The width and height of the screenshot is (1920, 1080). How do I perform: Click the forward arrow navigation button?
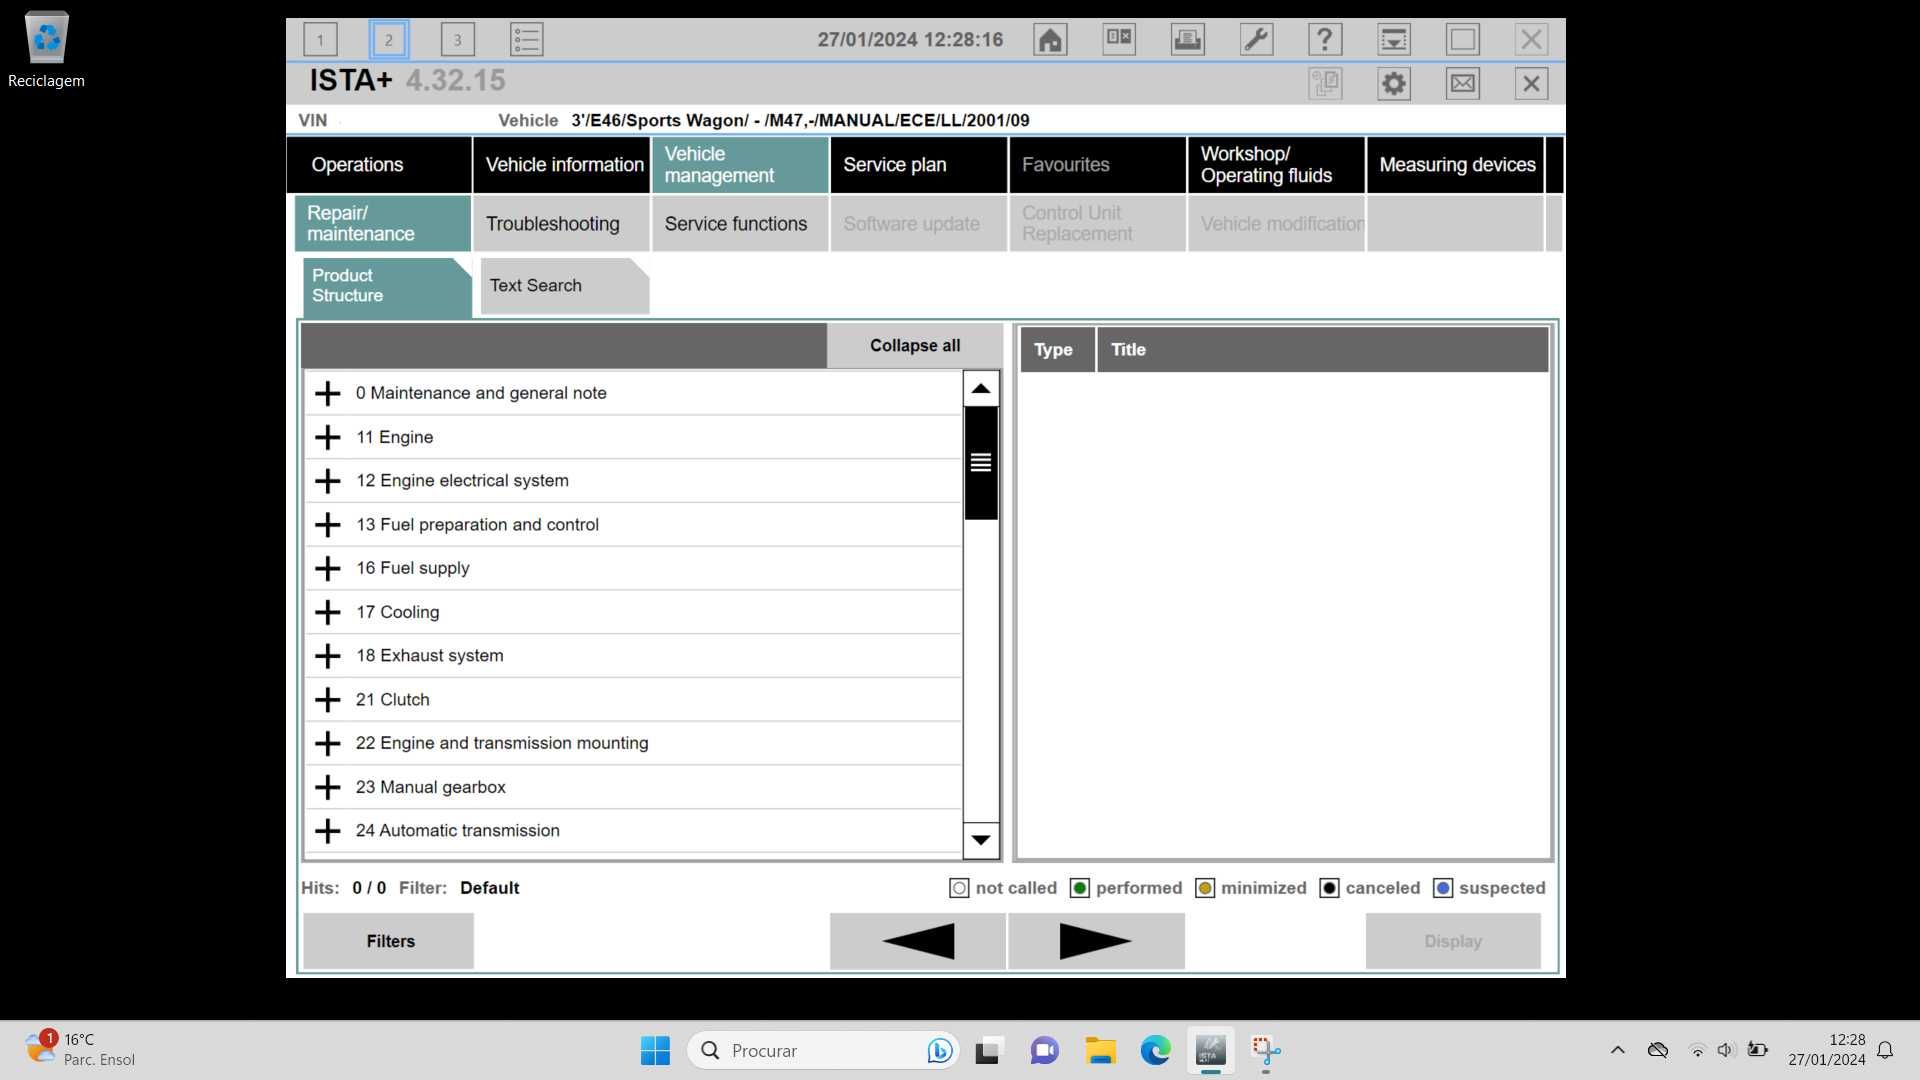coord(1096,941)
